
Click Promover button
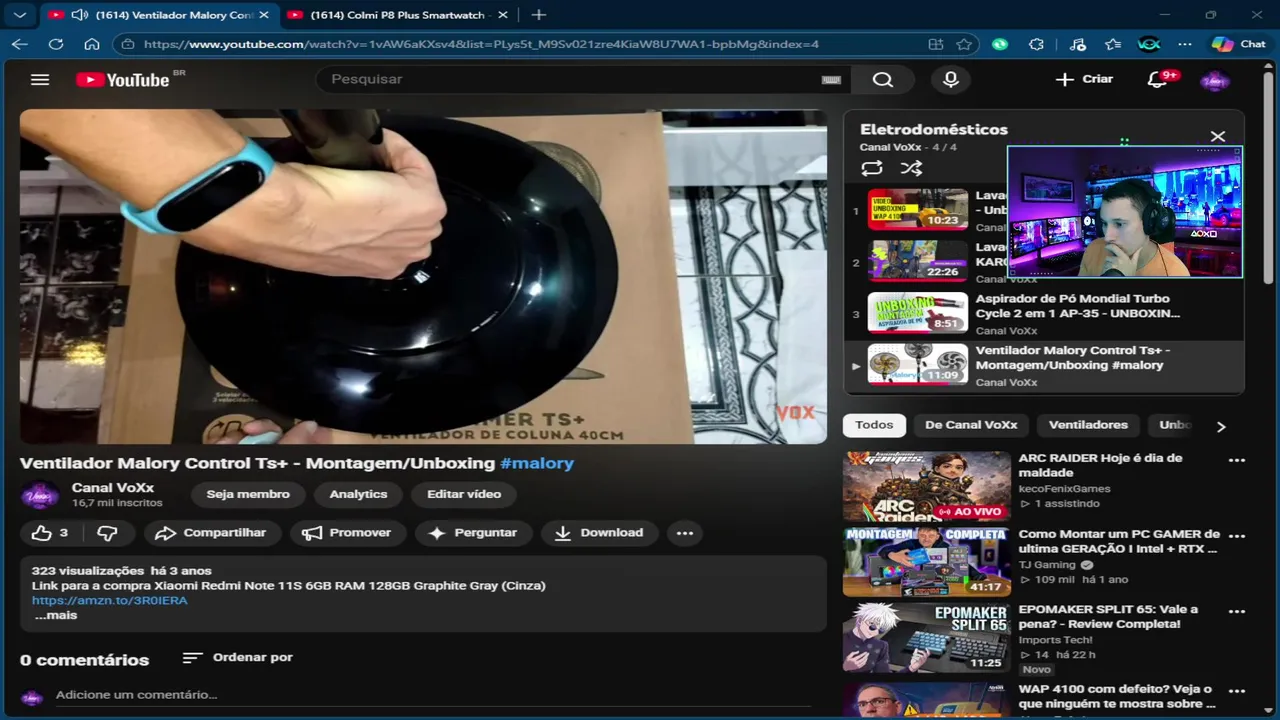pyautogui.click(x=347, y=533)
